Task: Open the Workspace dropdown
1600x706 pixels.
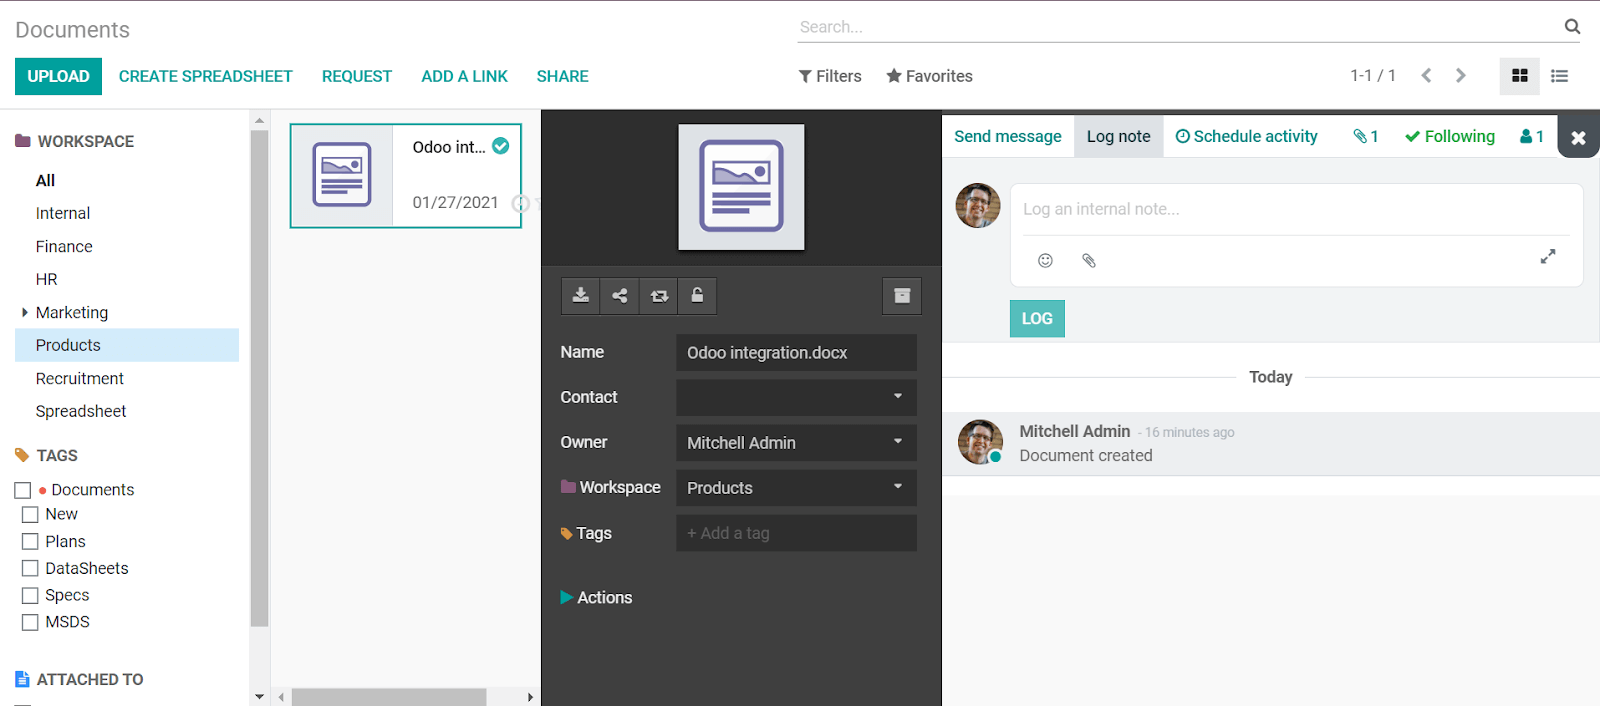Action: [x=796, y=488]
